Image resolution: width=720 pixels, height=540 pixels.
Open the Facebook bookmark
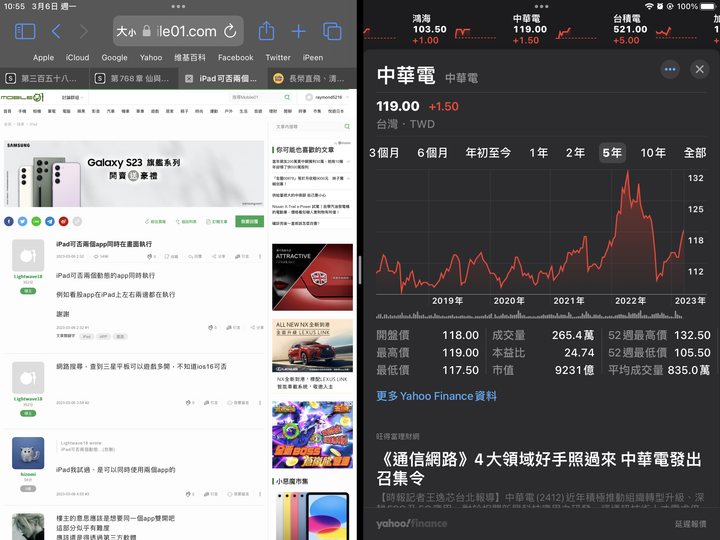[236, 58]
